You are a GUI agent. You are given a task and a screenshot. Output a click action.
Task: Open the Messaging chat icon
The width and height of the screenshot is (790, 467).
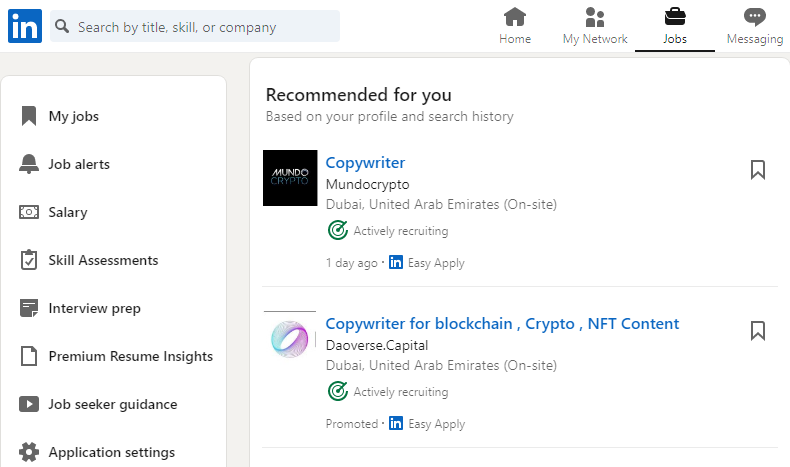[754, 17]
